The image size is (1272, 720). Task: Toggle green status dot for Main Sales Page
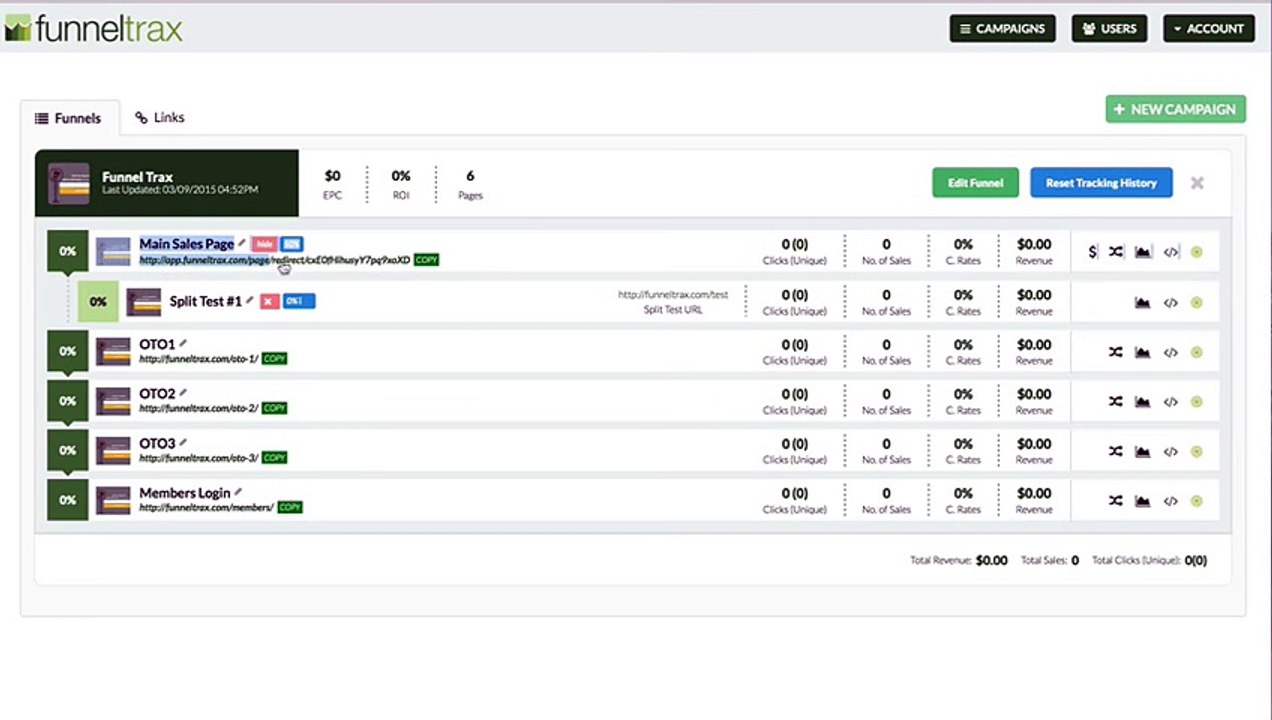1197,252
